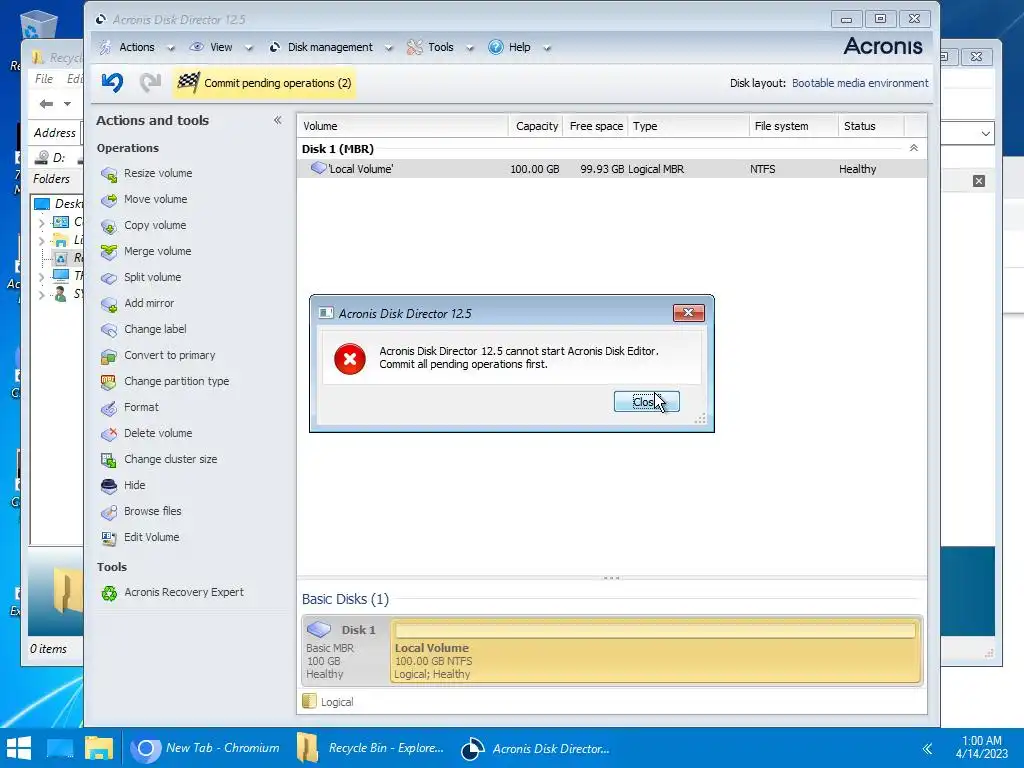This screenshot has width=1024, height=768.
Task: Click the taskbar clock showing 1:00 AM
Action: tap(982, 747)
